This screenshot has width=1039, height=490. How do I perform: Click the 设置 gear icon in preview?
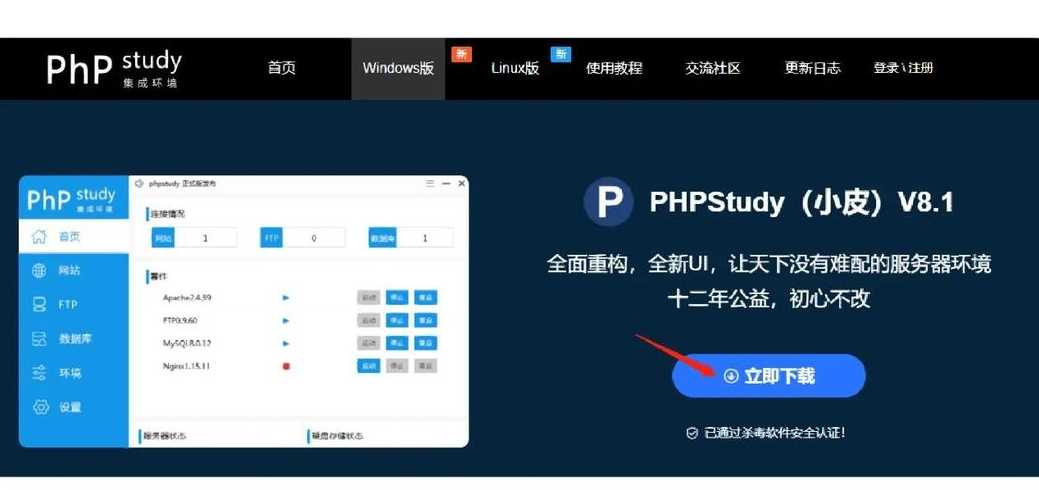pos(40,407)
